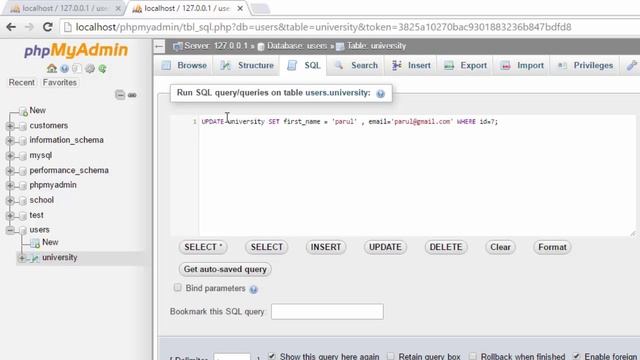
Task: Click the UPDATE query template button
Action: point(385,247)
